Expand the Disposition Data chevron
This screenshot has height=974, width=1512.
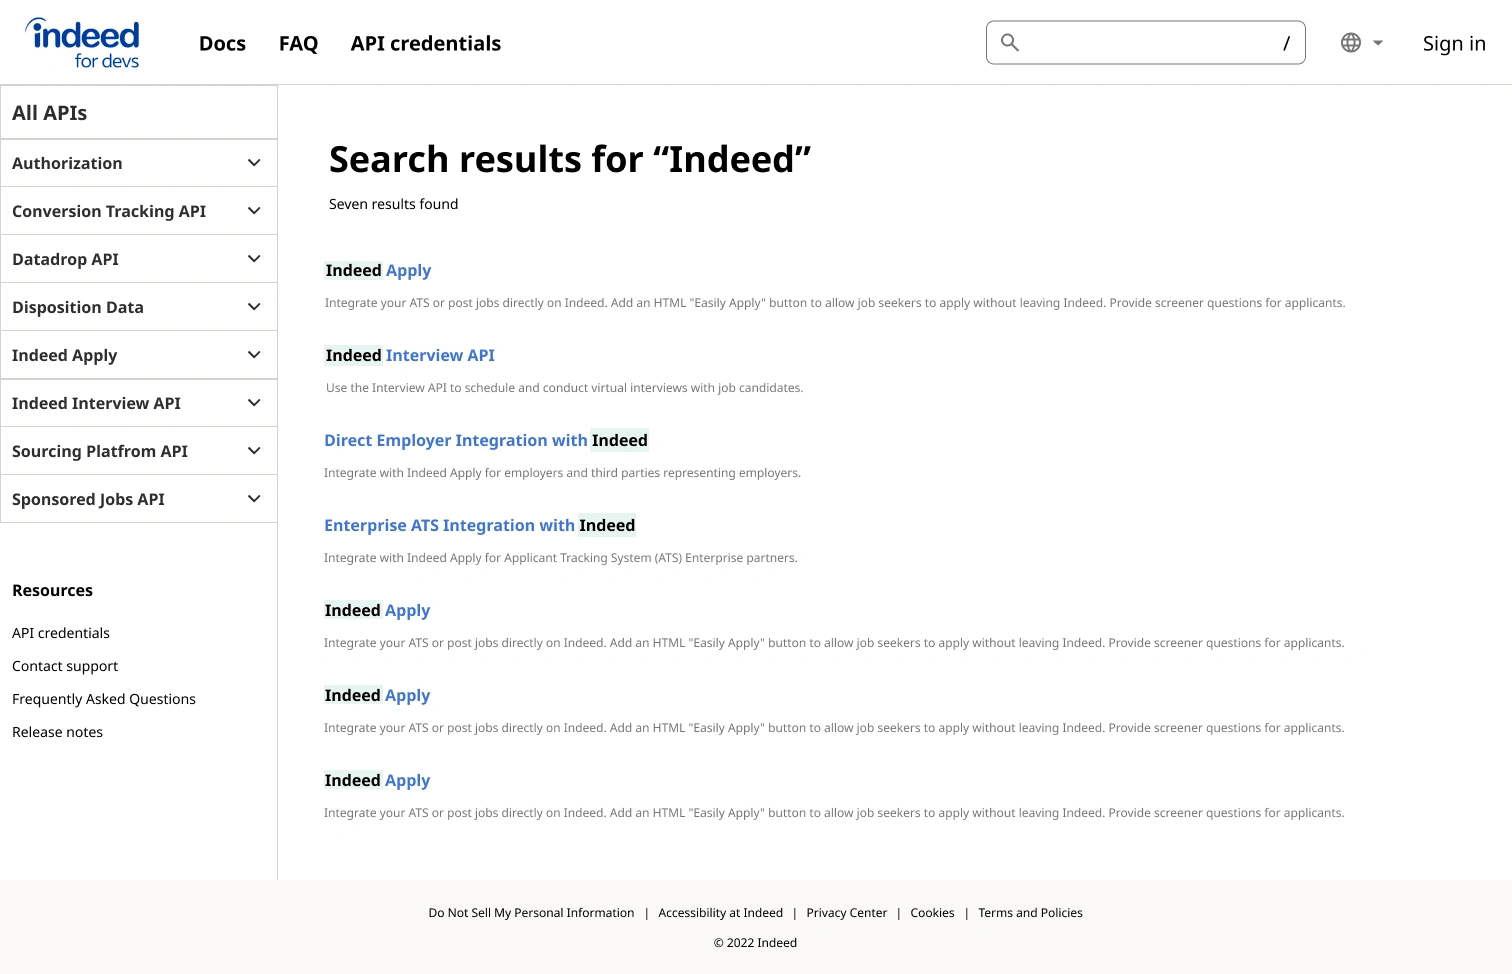[x=254, y=307]
